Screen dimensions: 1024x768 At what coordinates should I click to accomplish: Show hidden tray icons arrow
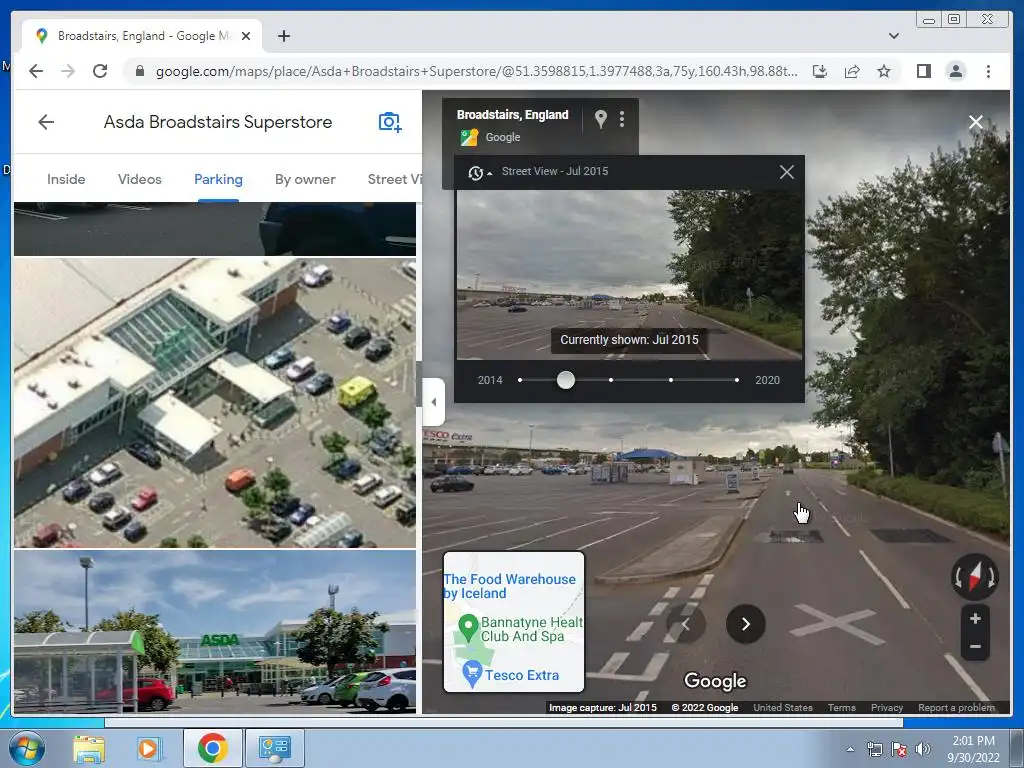(850, 750)
